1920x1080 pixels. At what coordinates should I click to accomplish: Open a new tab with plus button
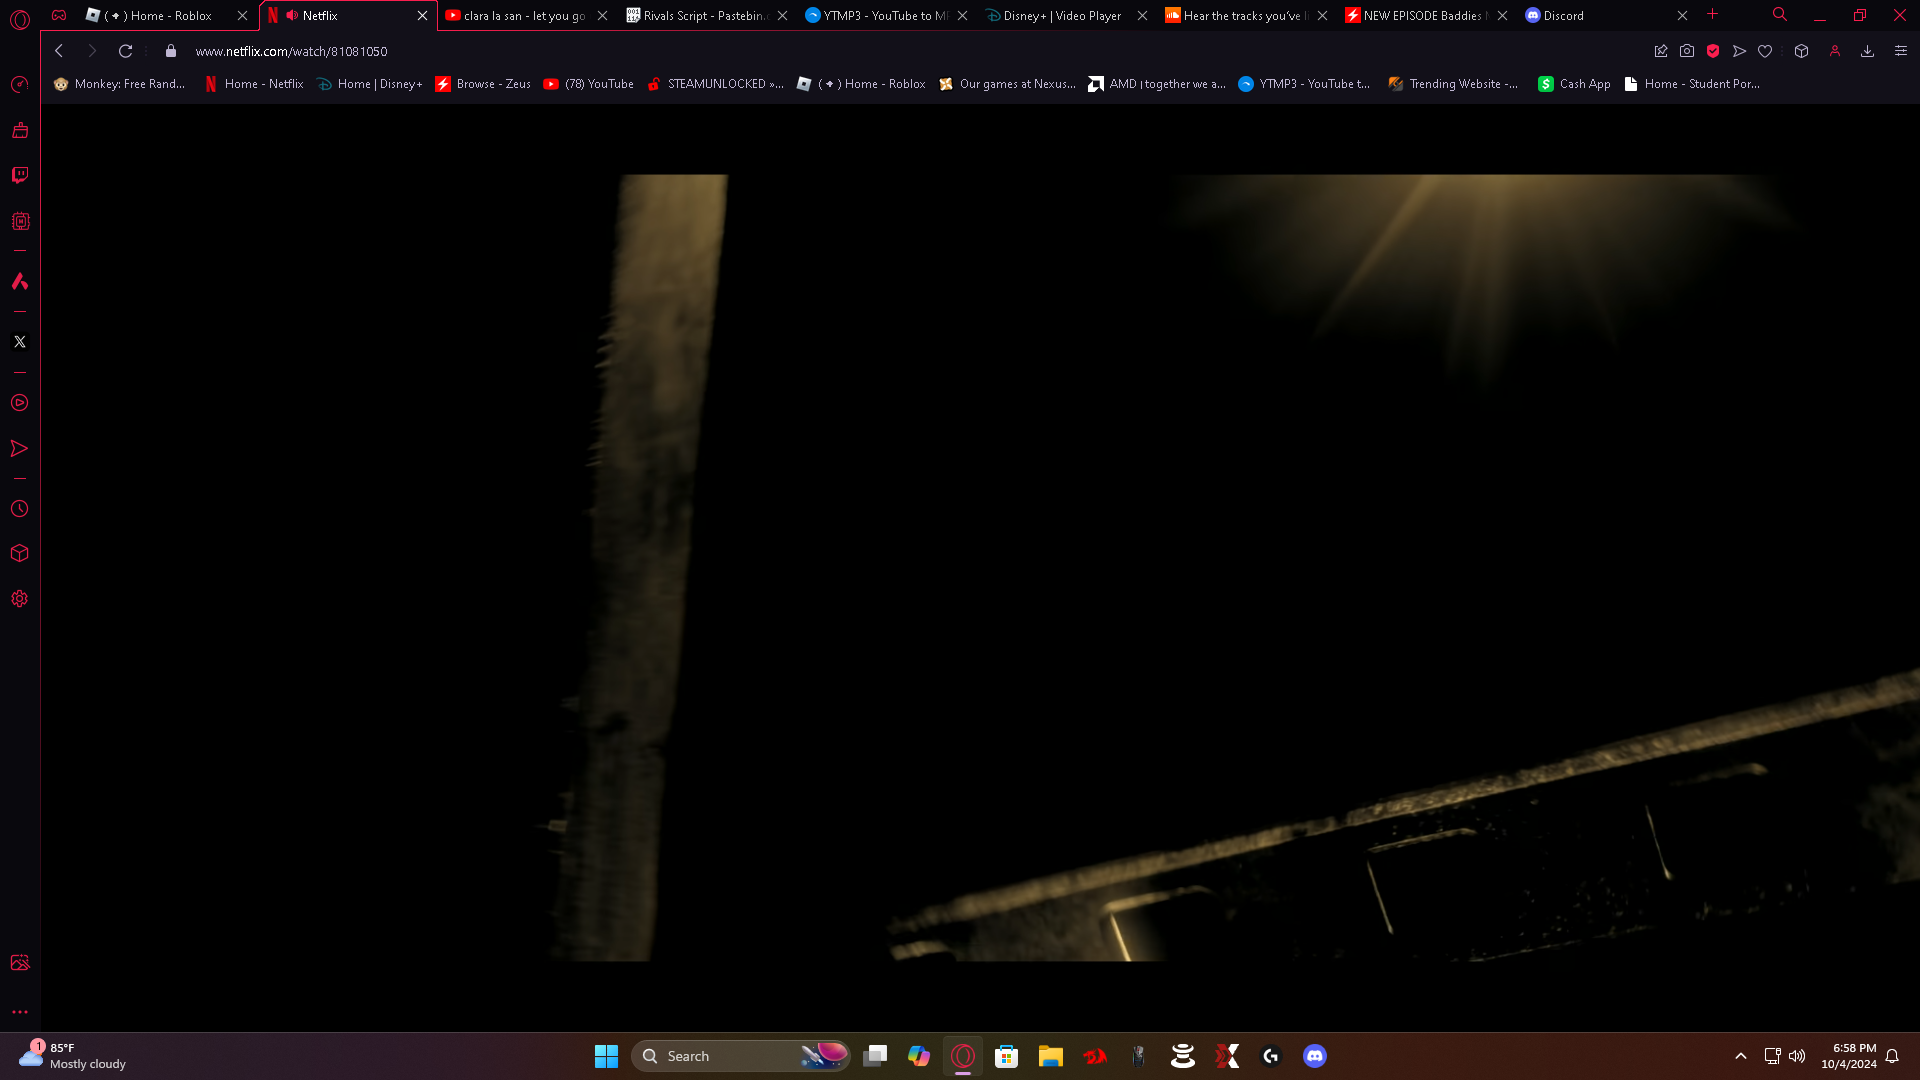1713,14
